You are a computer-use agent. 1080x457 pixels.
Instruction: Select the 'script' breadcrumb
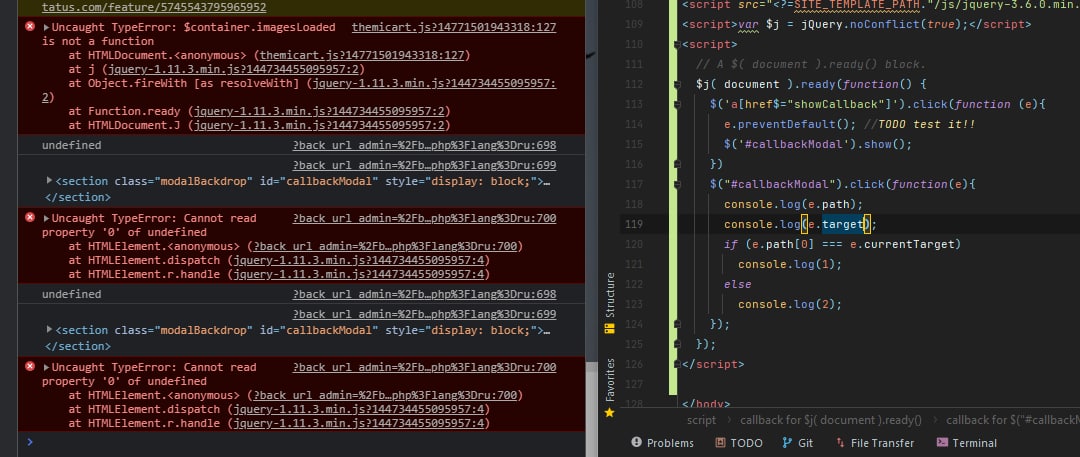click(701, 420)
